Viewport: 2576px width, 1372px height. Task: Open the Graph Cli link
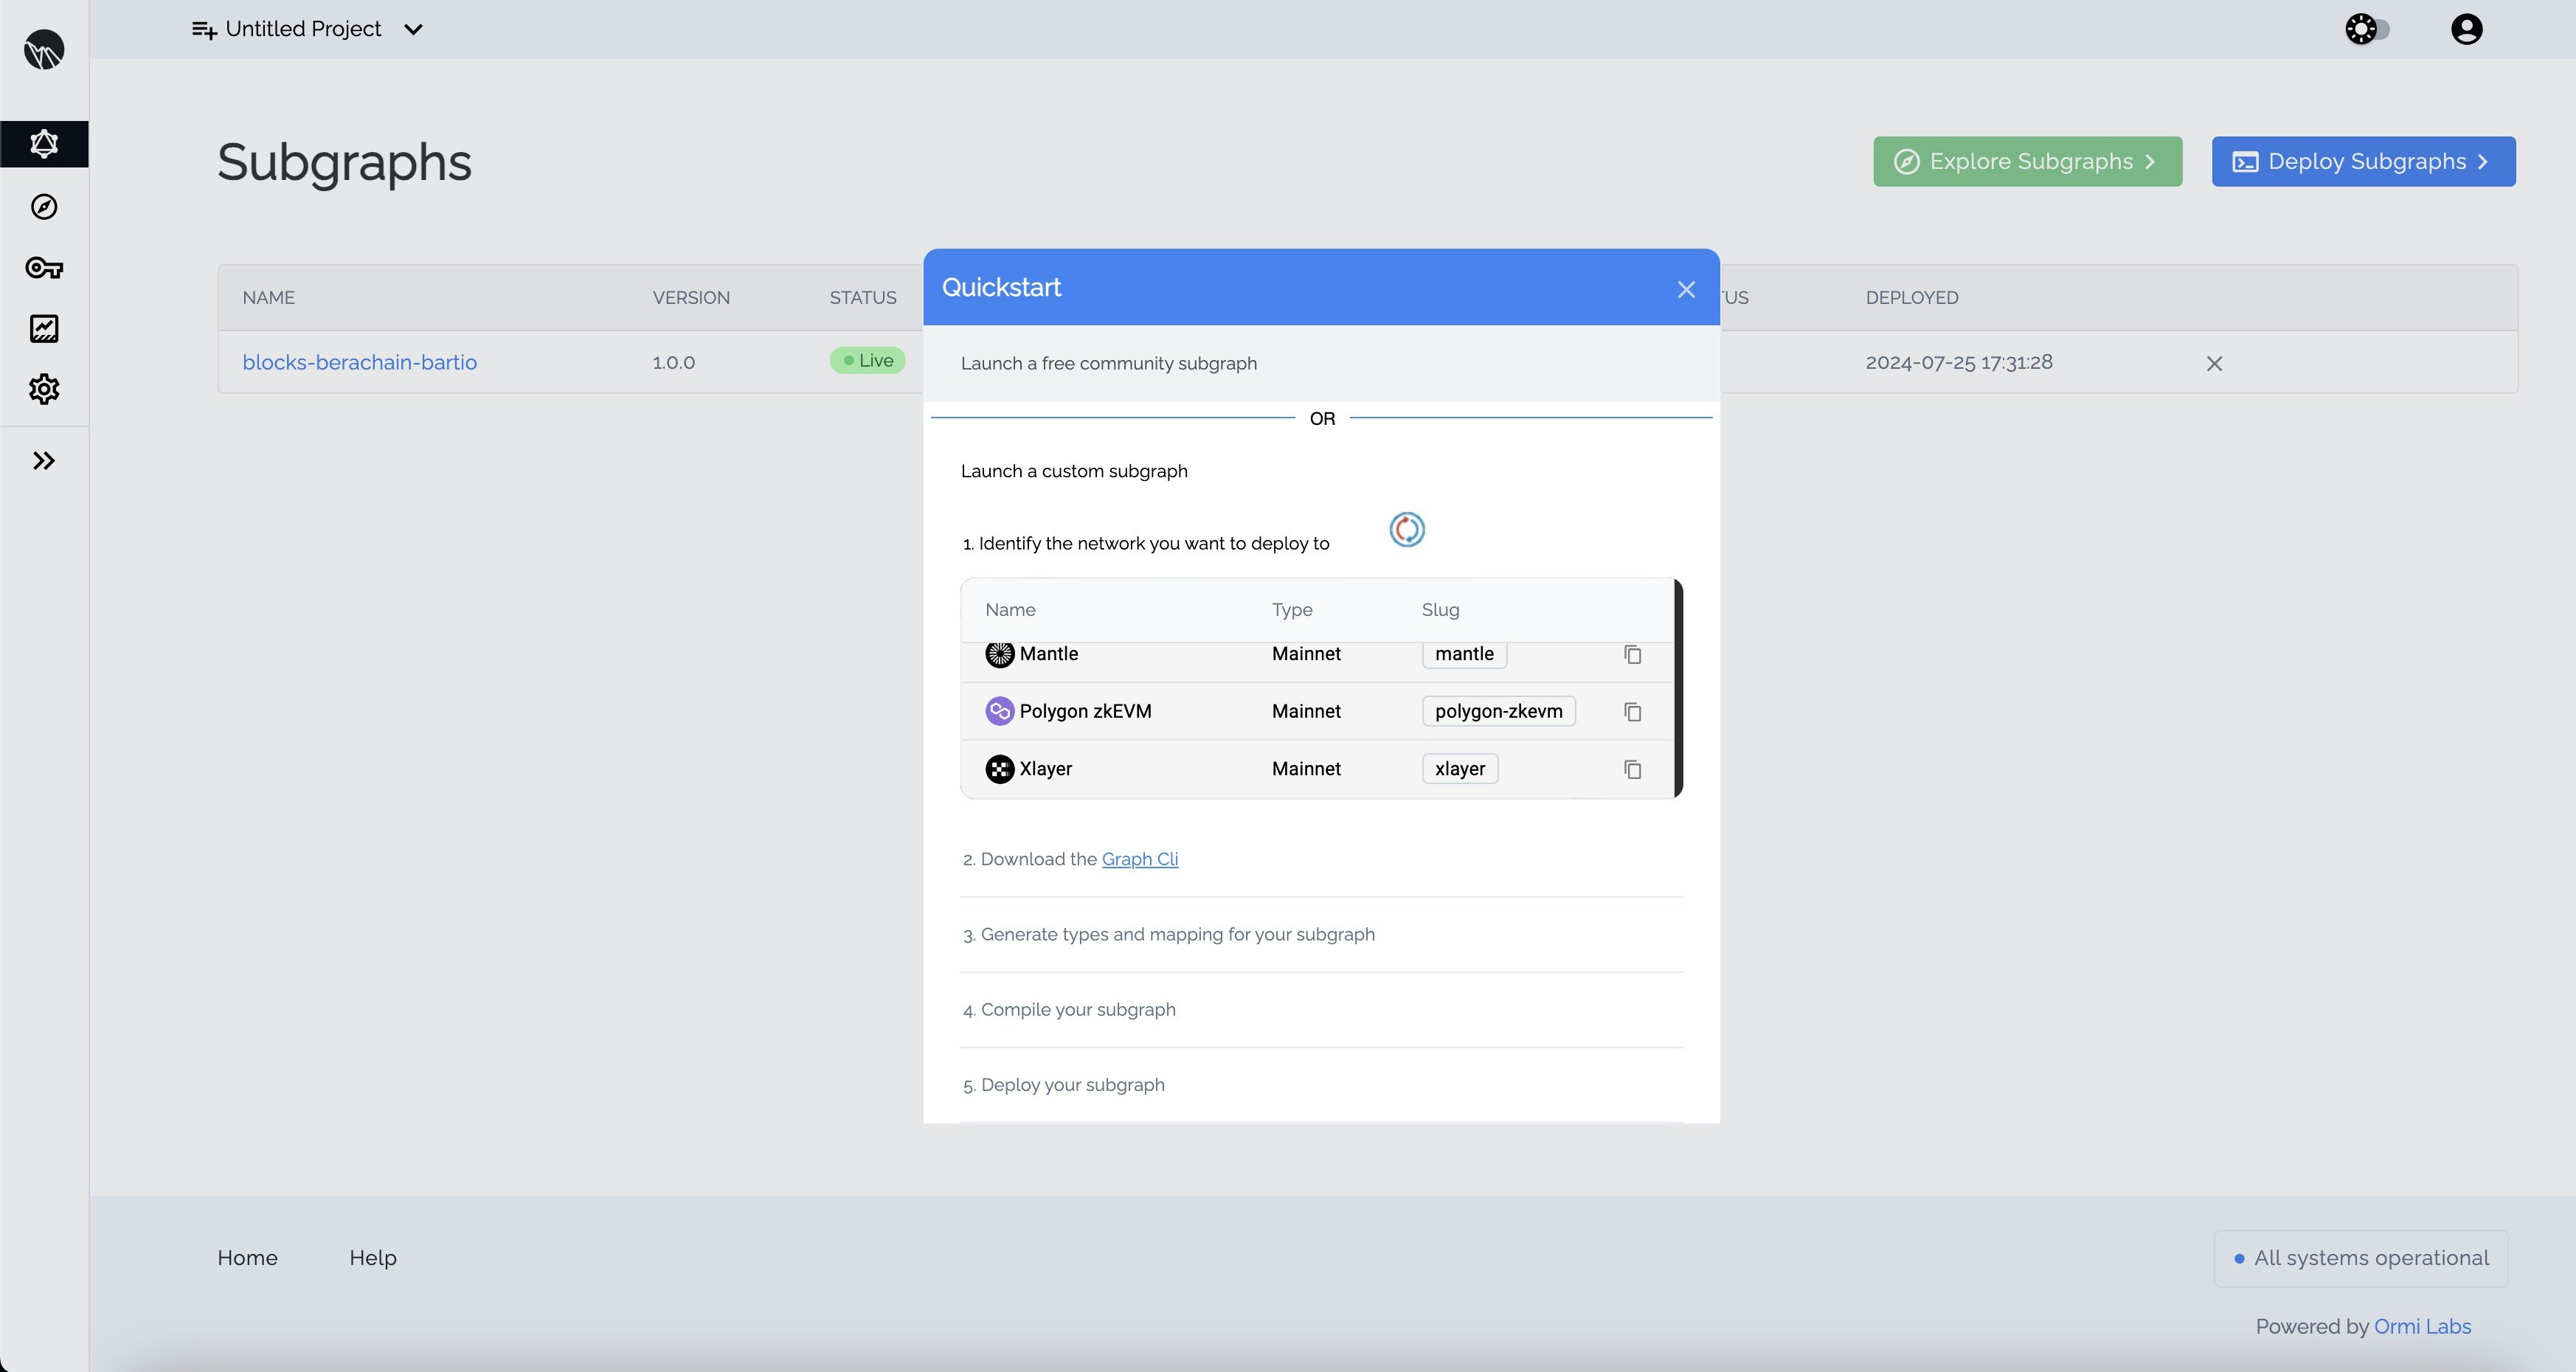1139,859
